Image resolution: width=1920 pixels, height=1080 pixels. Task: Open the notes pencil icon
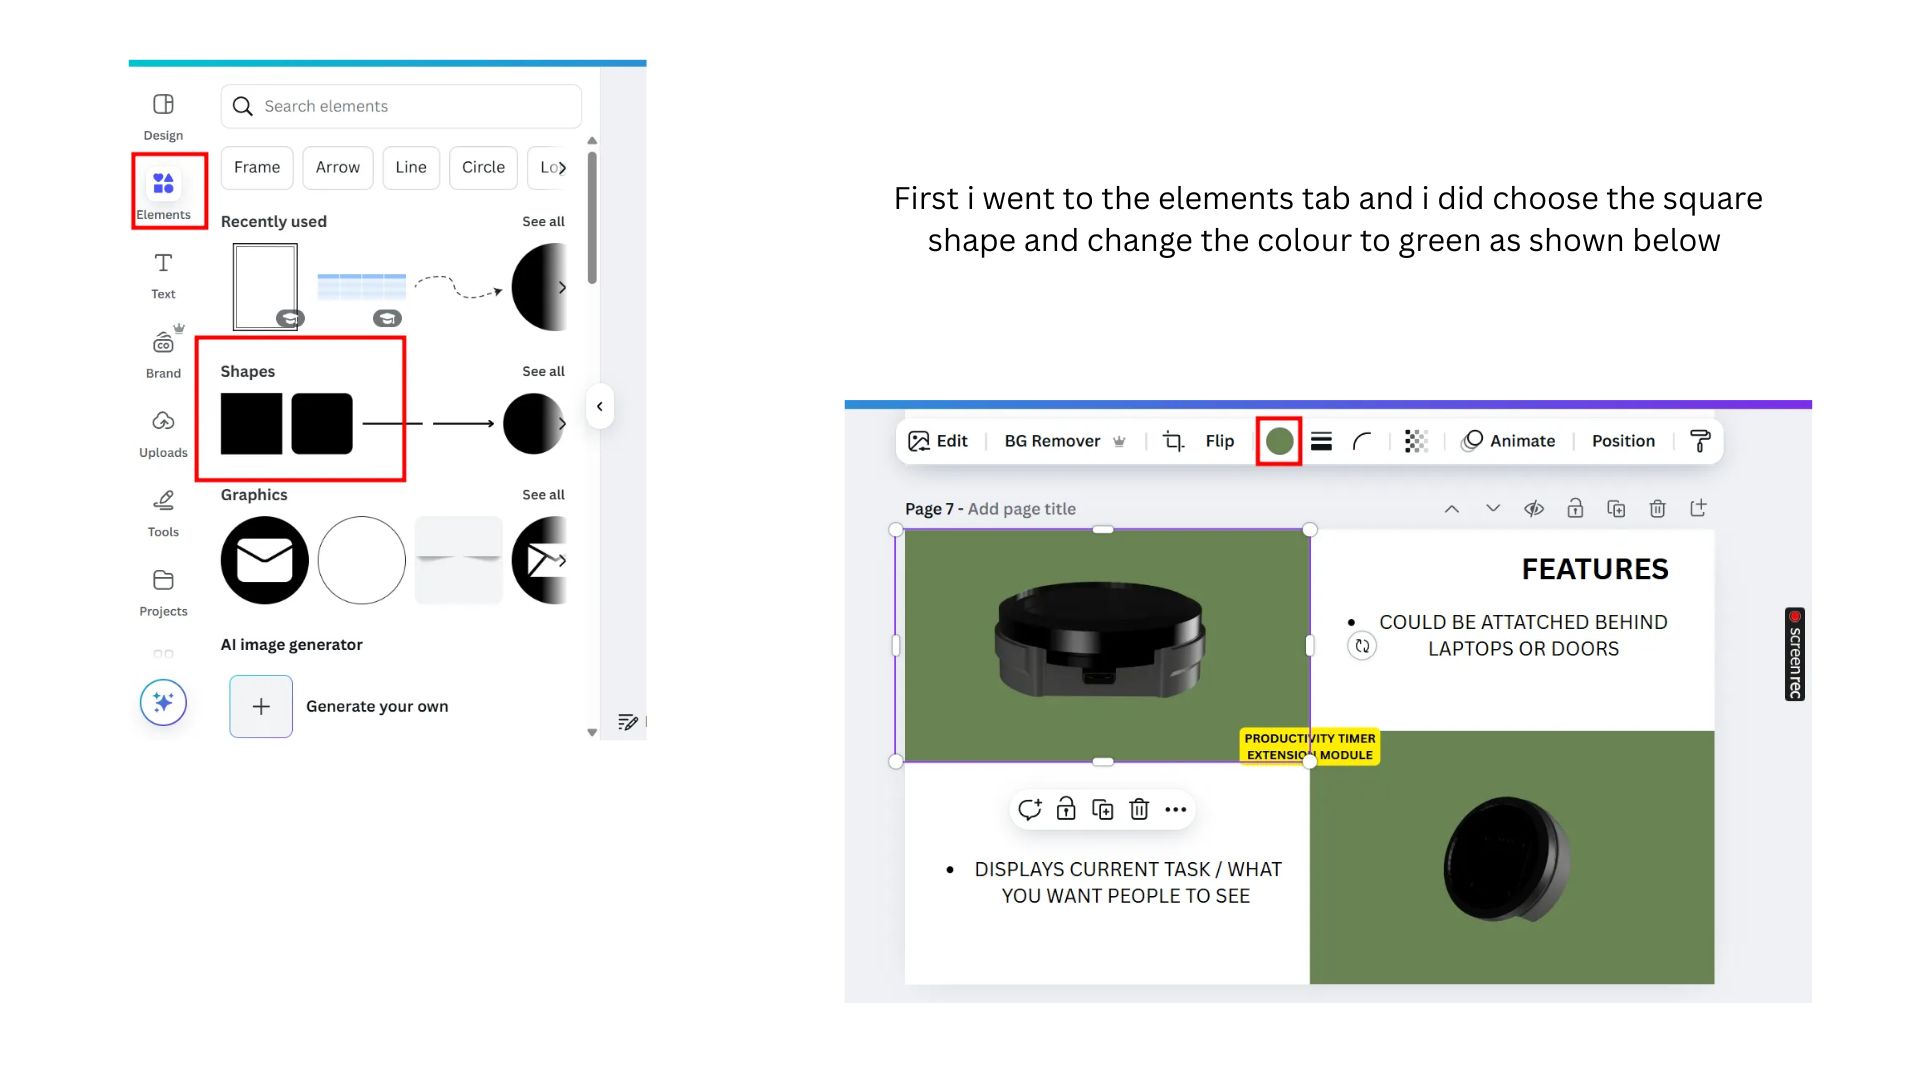(x=628, y=722)
